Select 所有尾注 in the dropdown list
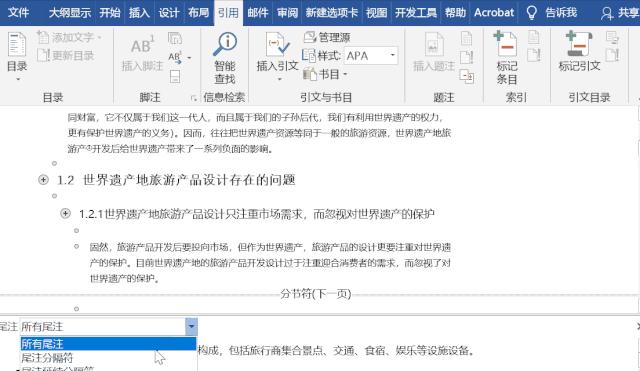Image resolution: width=640 pixels, height=371 pixels. click(x=108, y=344)
